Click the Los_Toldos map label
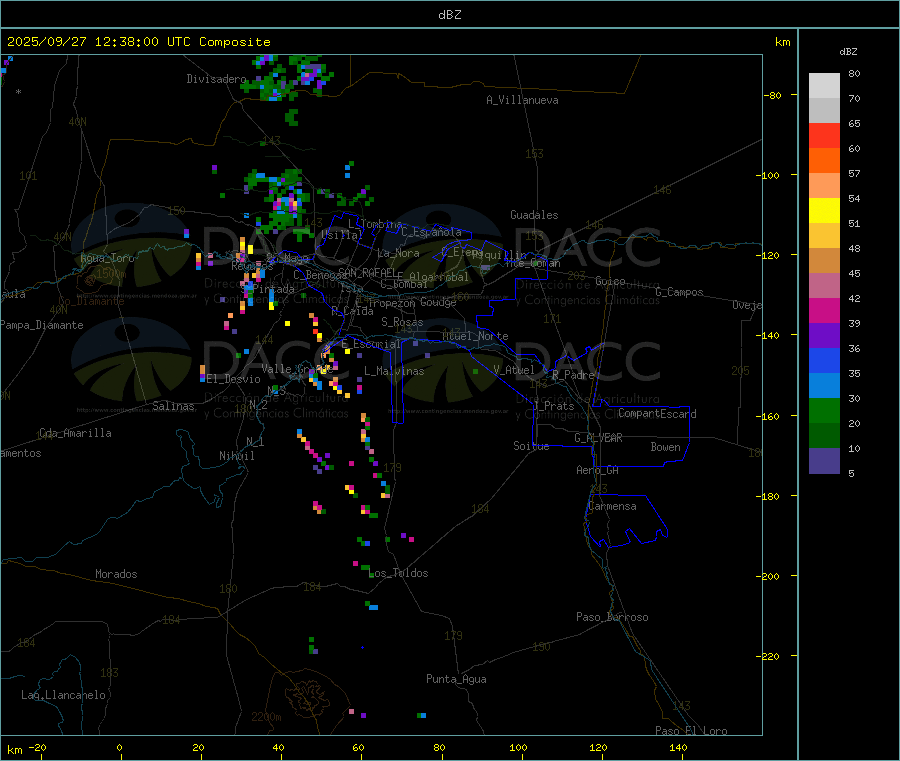The height and width of the screenshot is (761, 900). tap(399, 573)
